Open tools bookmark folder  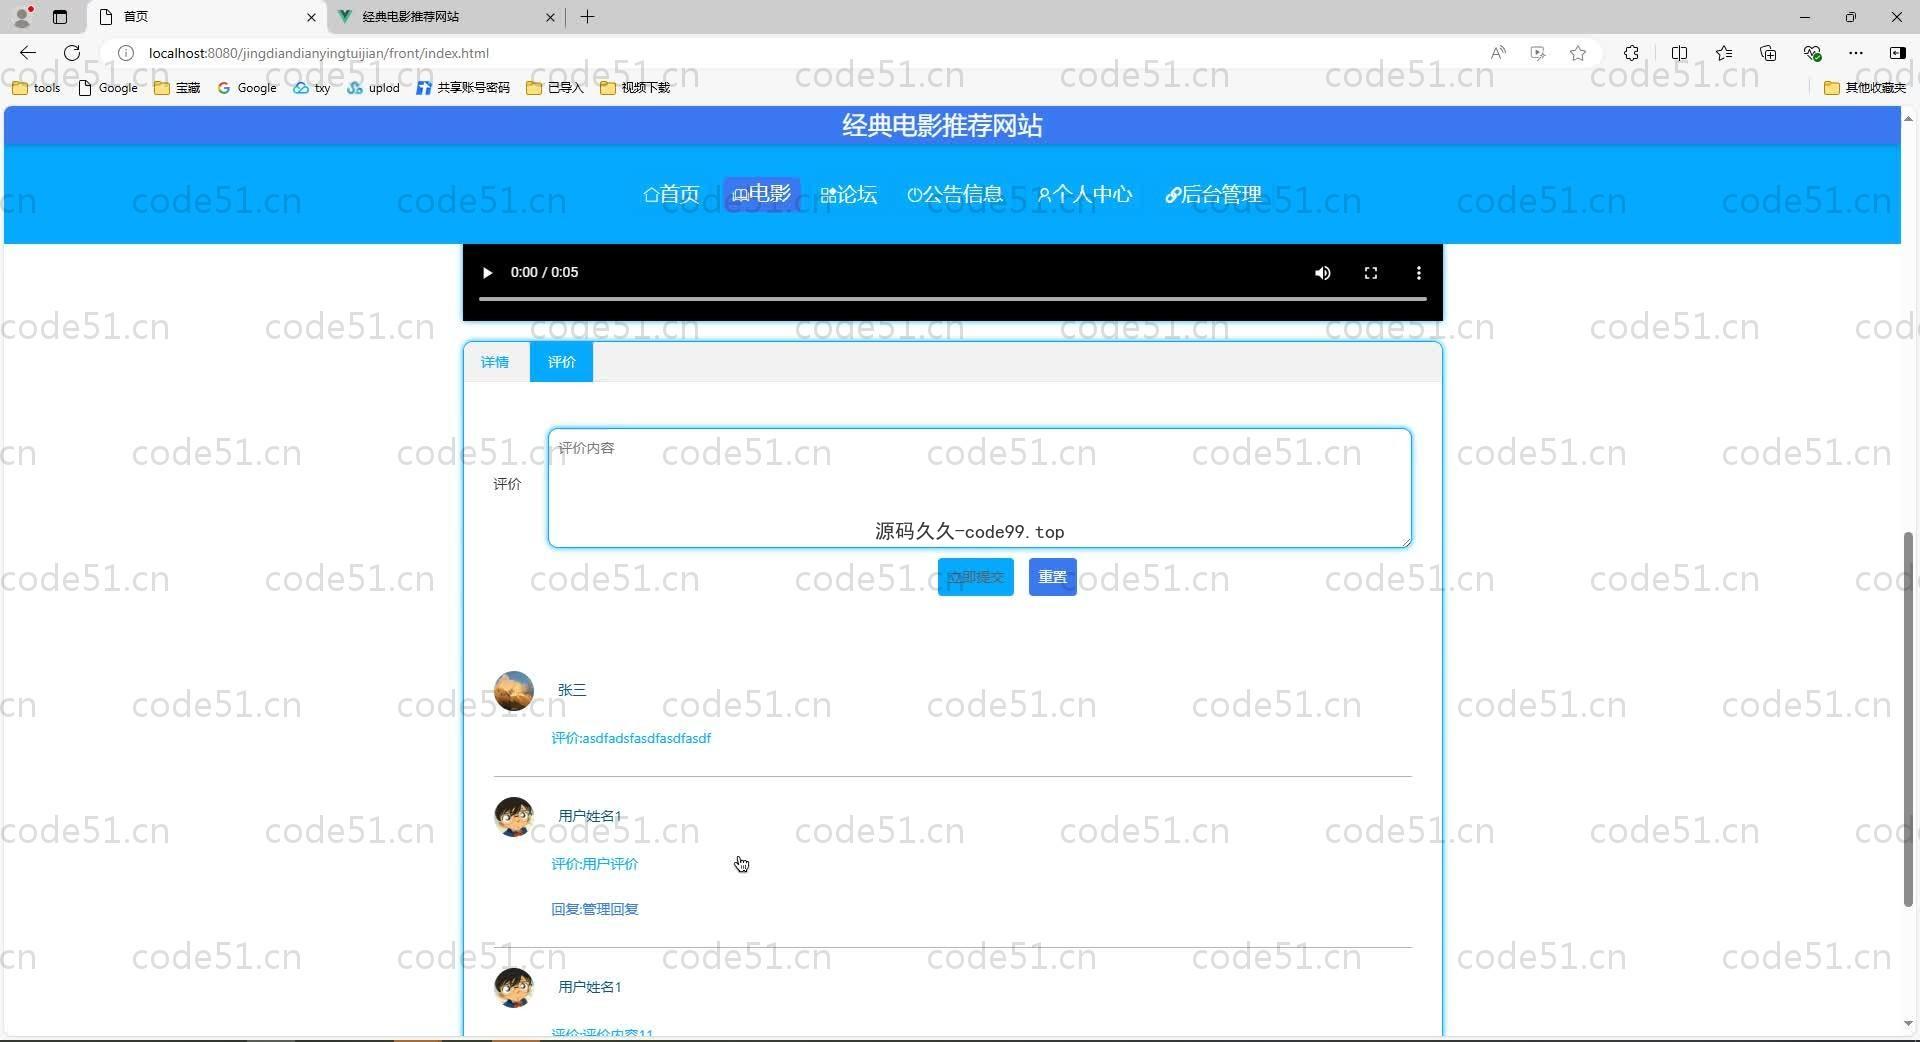pyautogui.click(x=36, y=88)
